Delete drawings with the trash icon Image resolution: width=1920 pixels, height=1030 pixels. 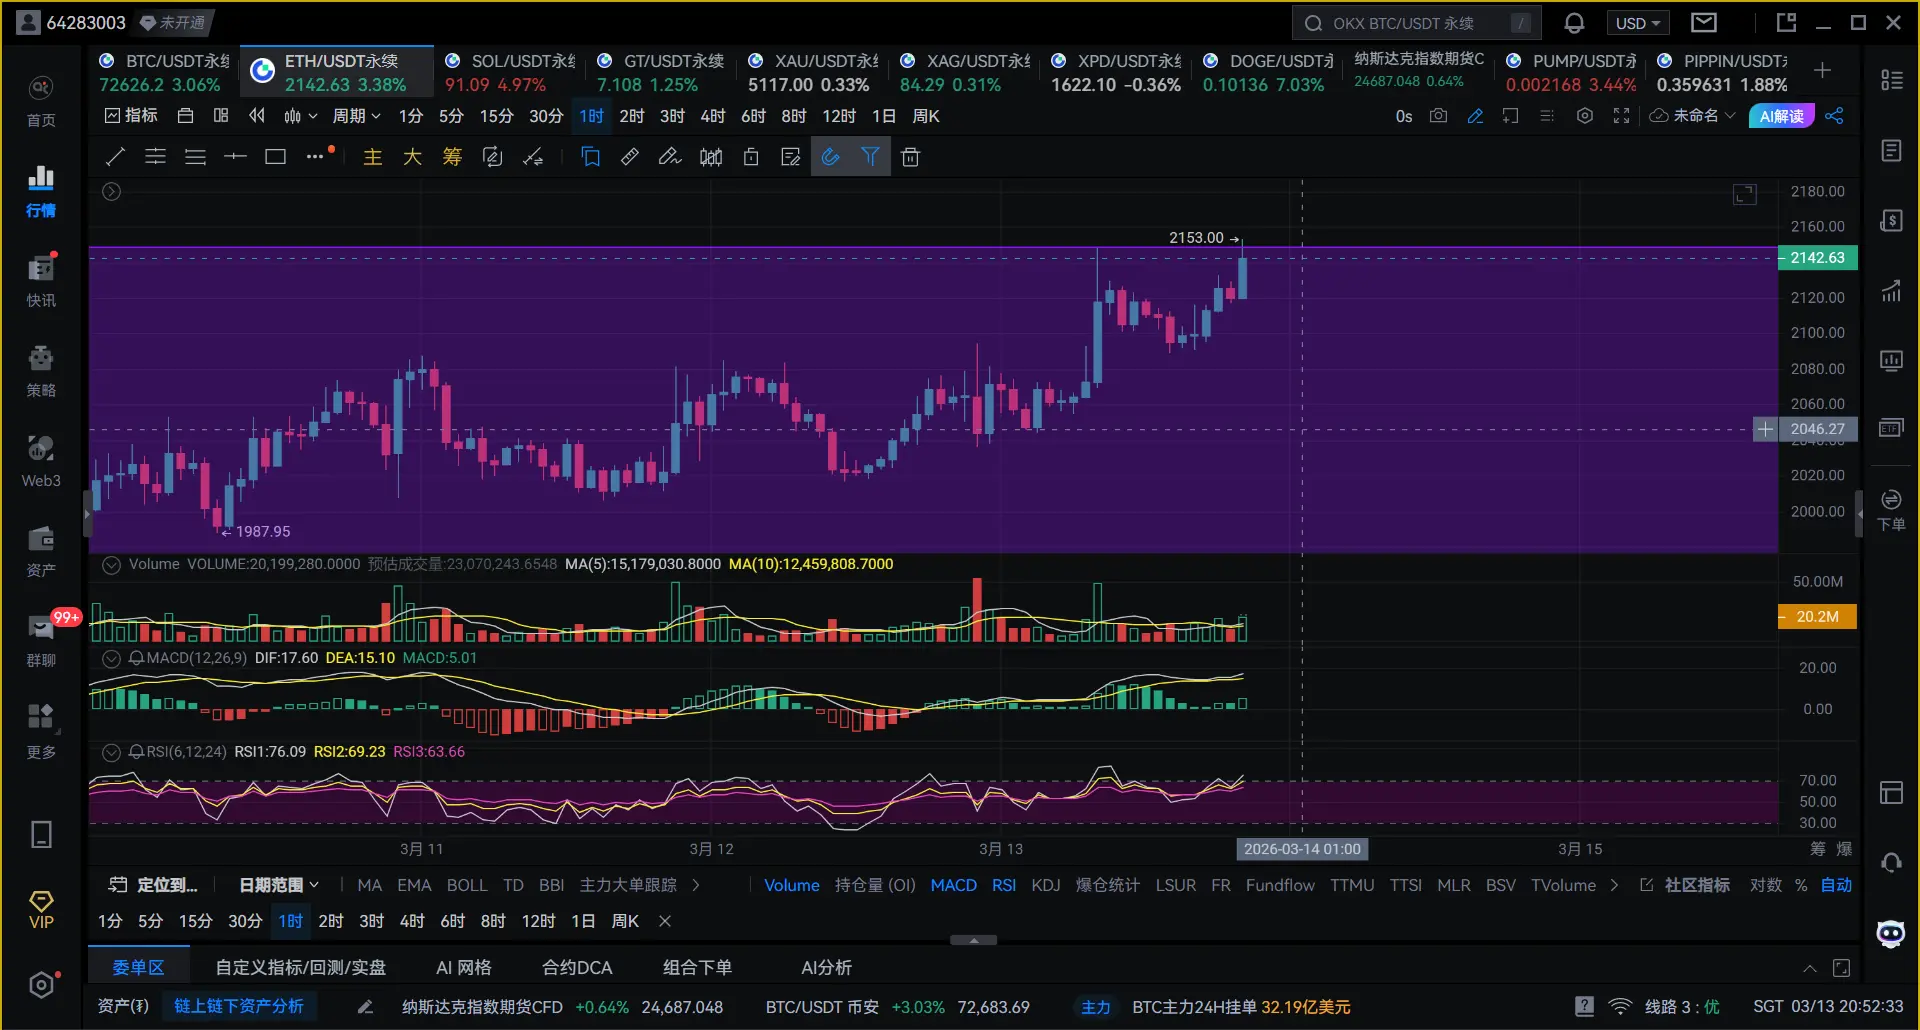point(910,157)
